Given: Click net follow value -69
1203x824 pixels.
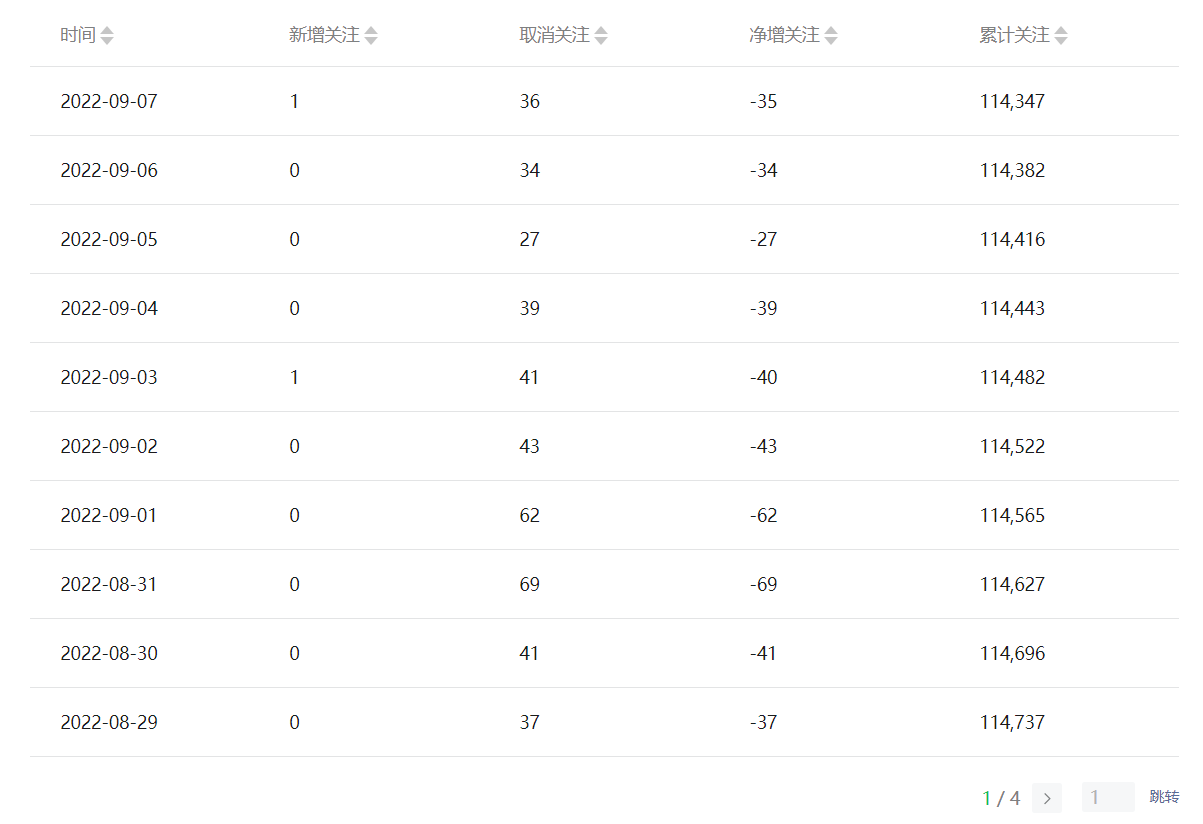Looking at the screenshot, I should [764, 584].
